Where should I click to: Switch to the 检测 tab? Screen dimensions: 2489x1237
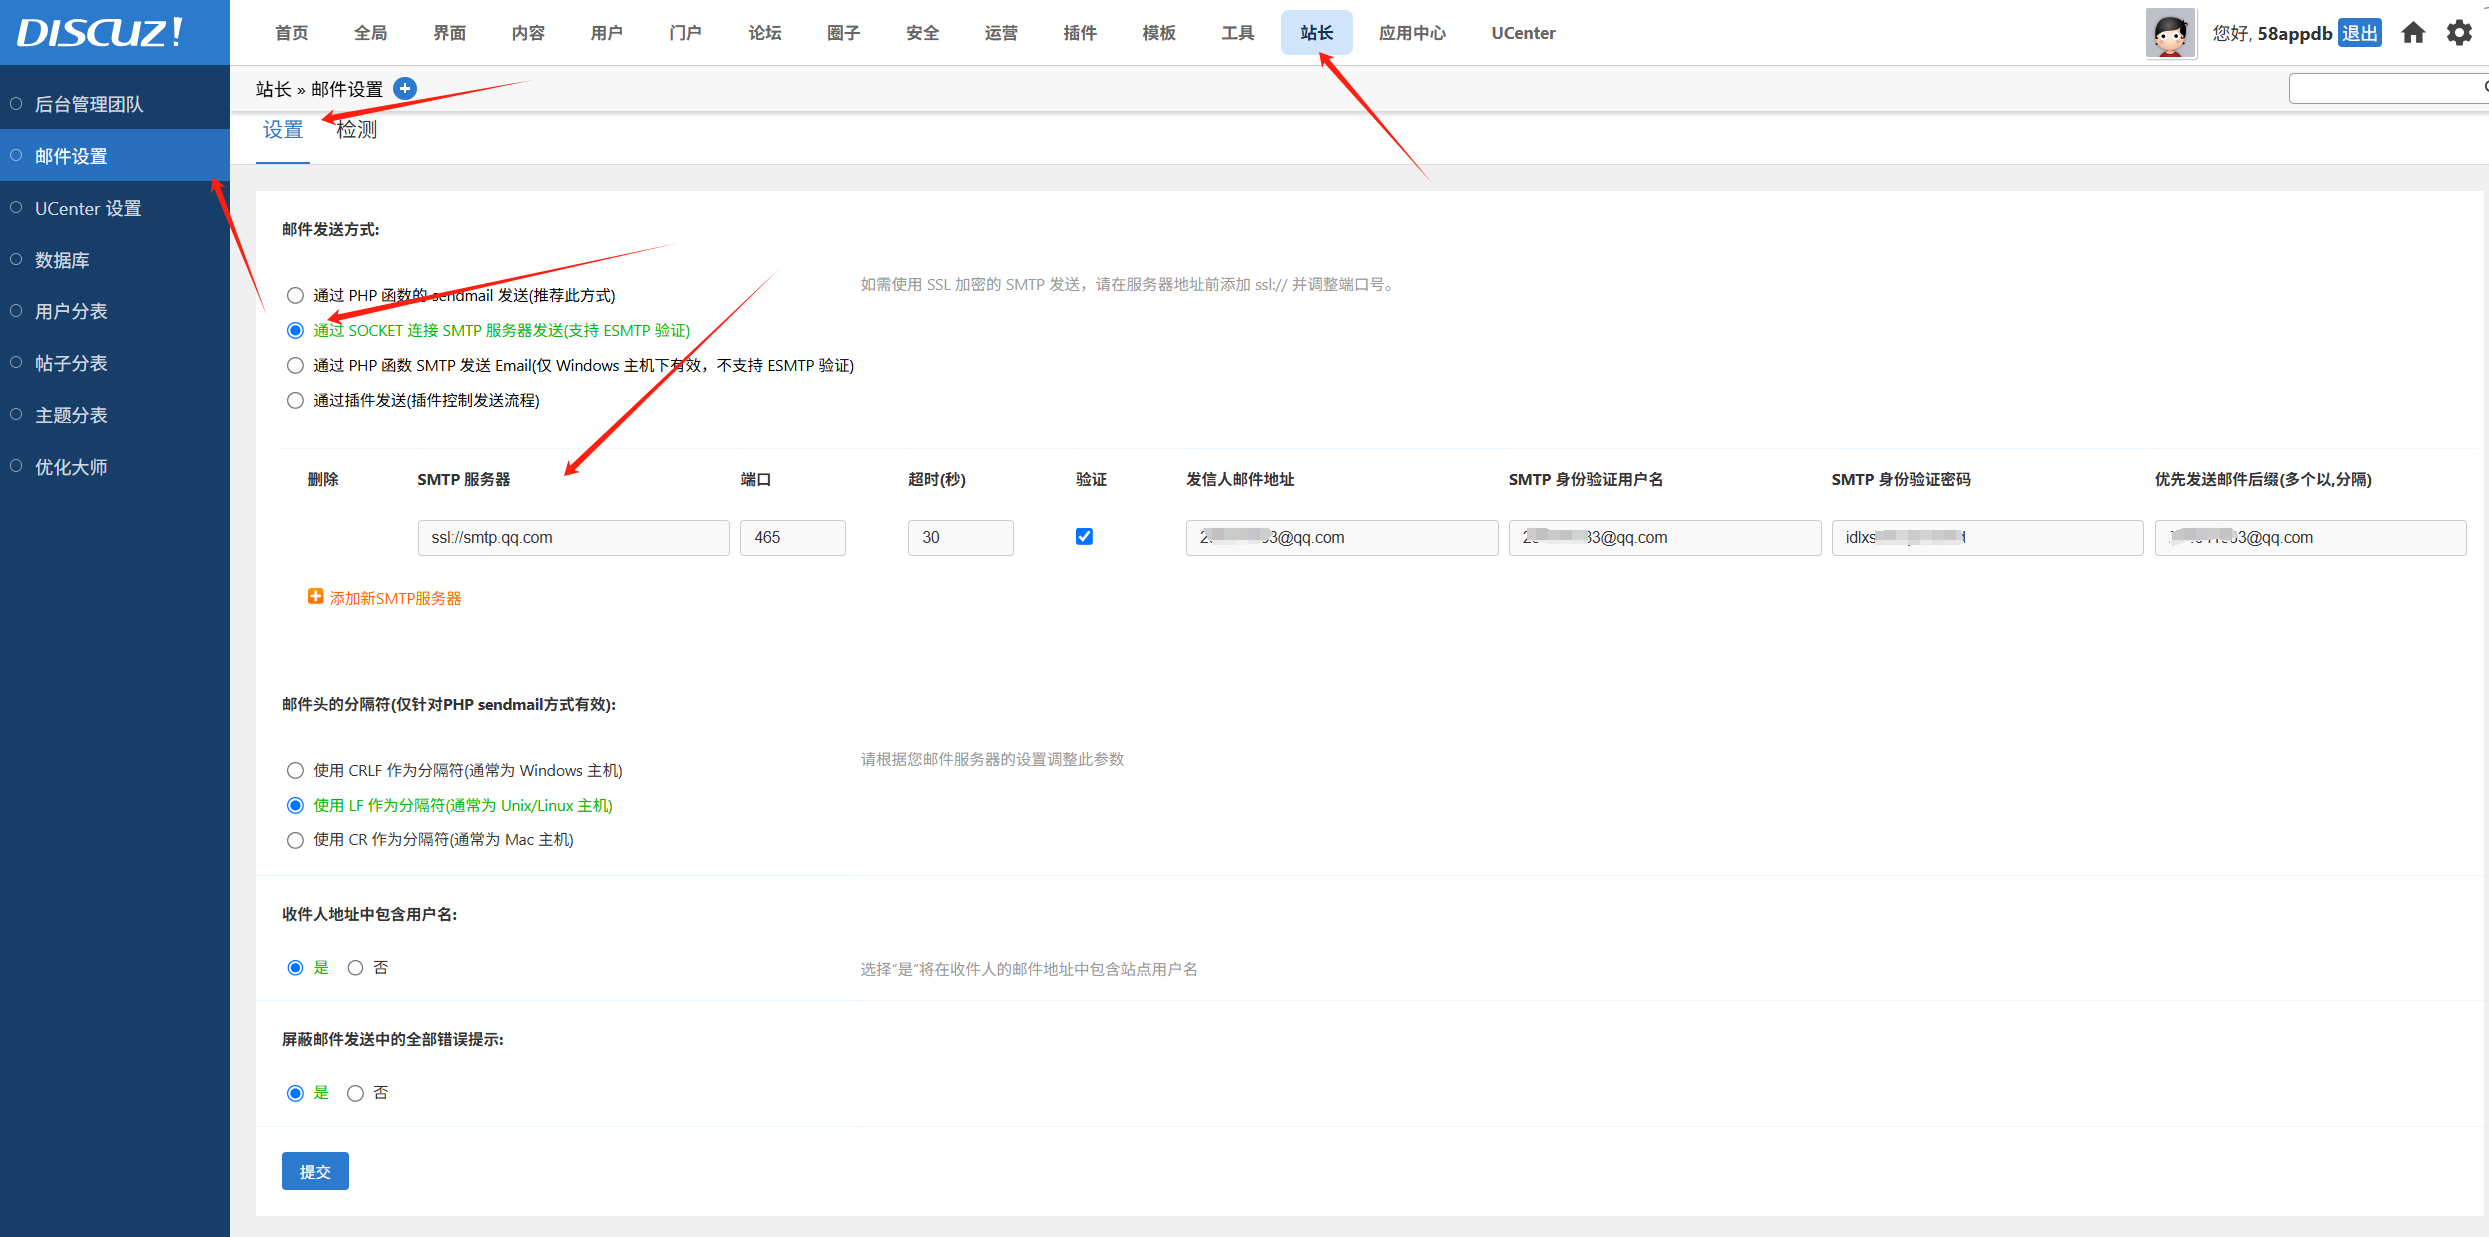click(357, 130)
